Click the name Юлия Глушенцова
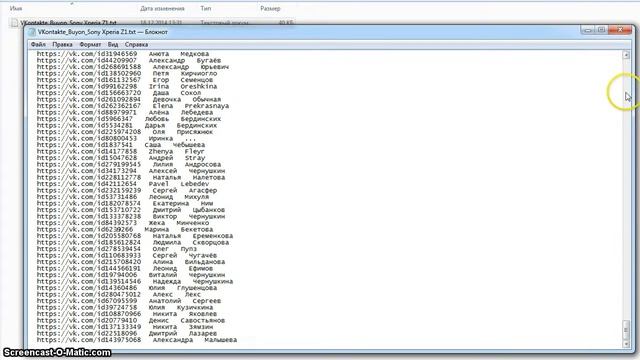The width and height of the screenshot is (640, 360). click(183, 288)
